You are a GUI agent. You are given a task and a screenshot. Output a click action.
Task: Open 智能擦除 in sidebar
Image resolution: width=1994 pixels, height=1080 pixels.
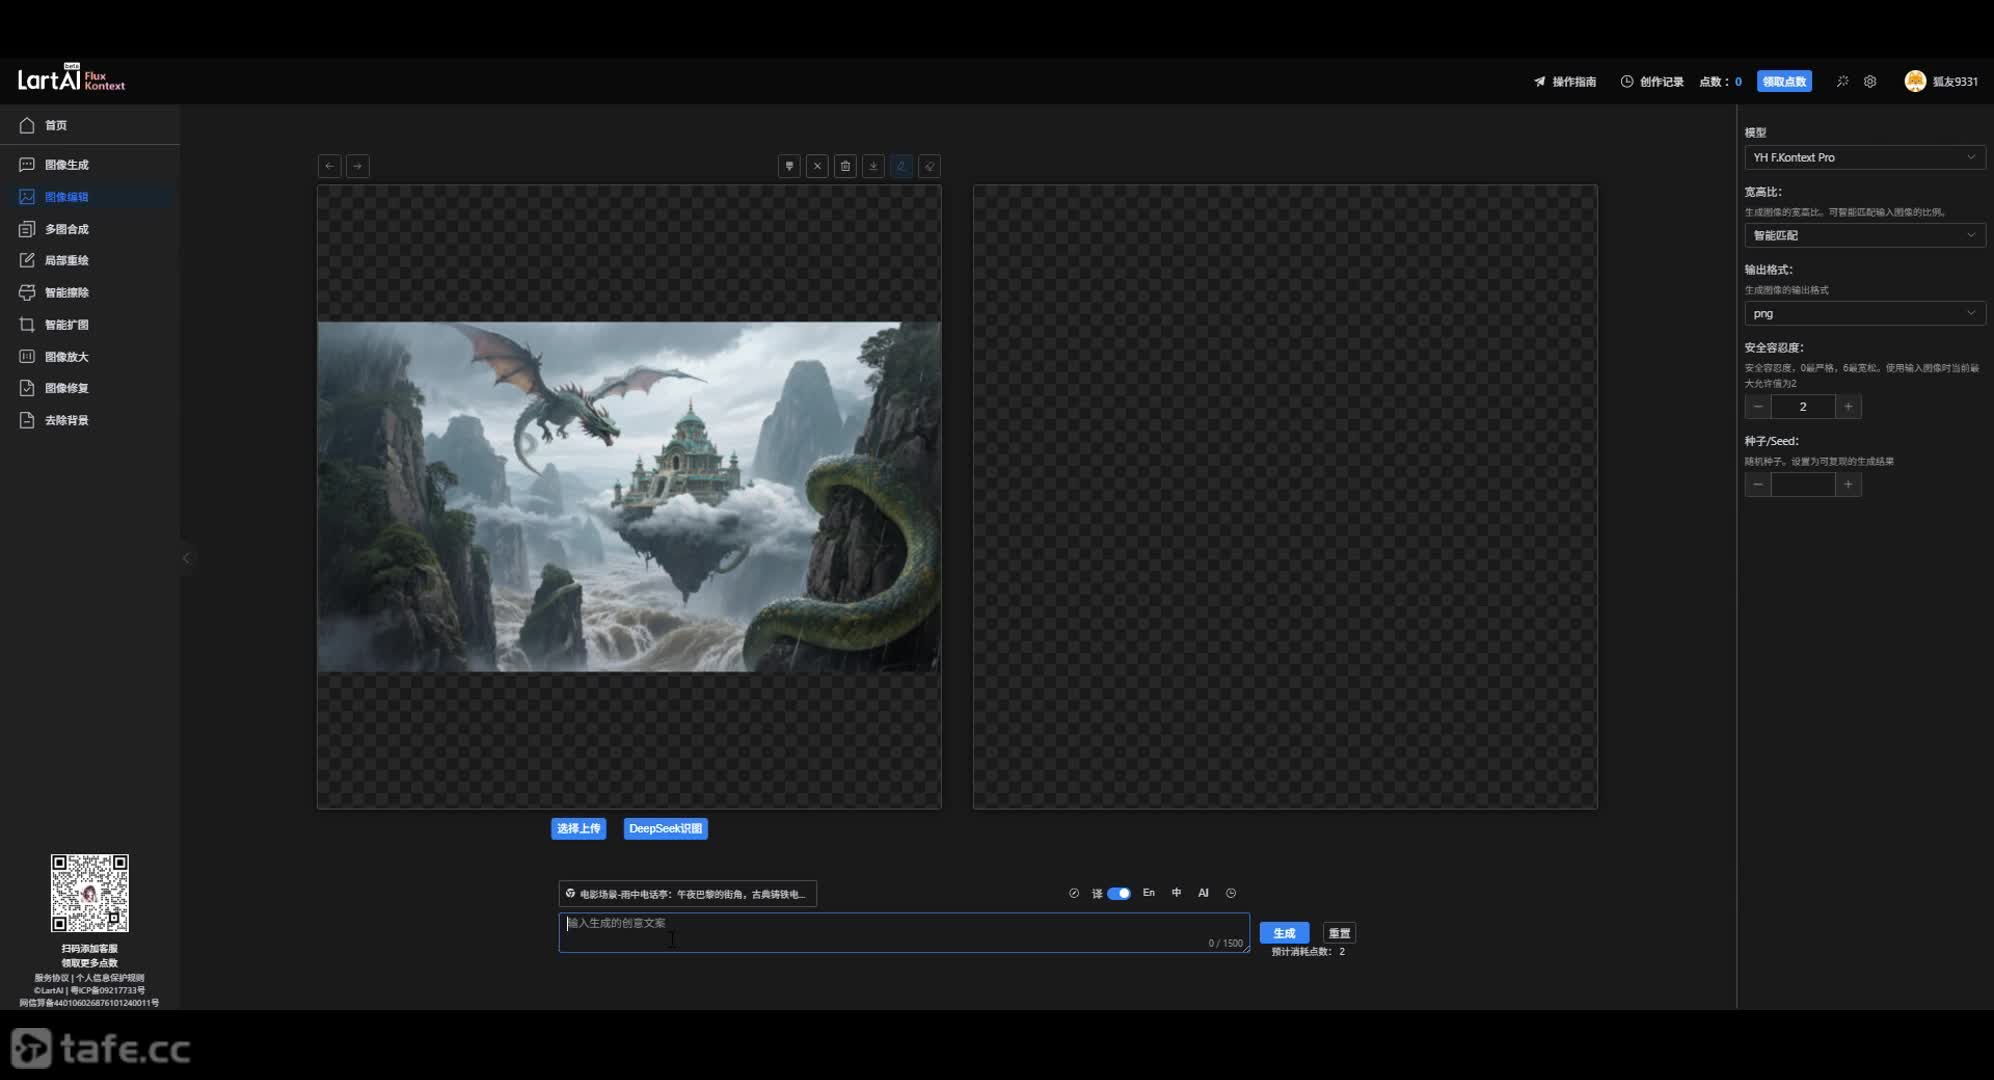coord(90,292)
